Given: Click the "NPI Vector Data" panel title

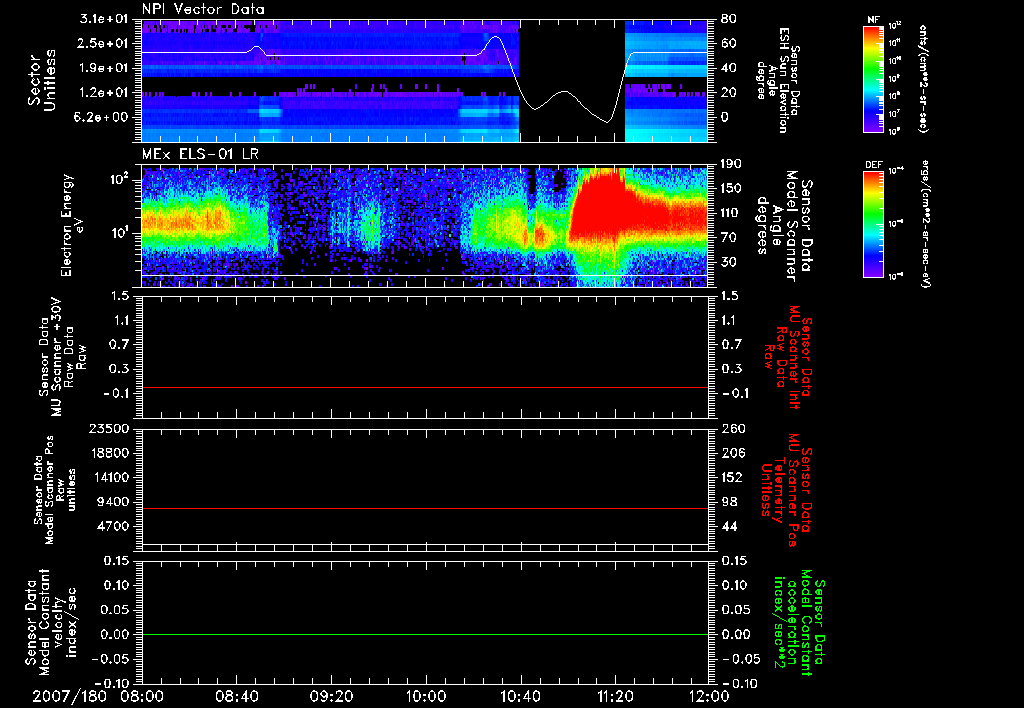Looking at the screenshot, I should click(203, 9).
